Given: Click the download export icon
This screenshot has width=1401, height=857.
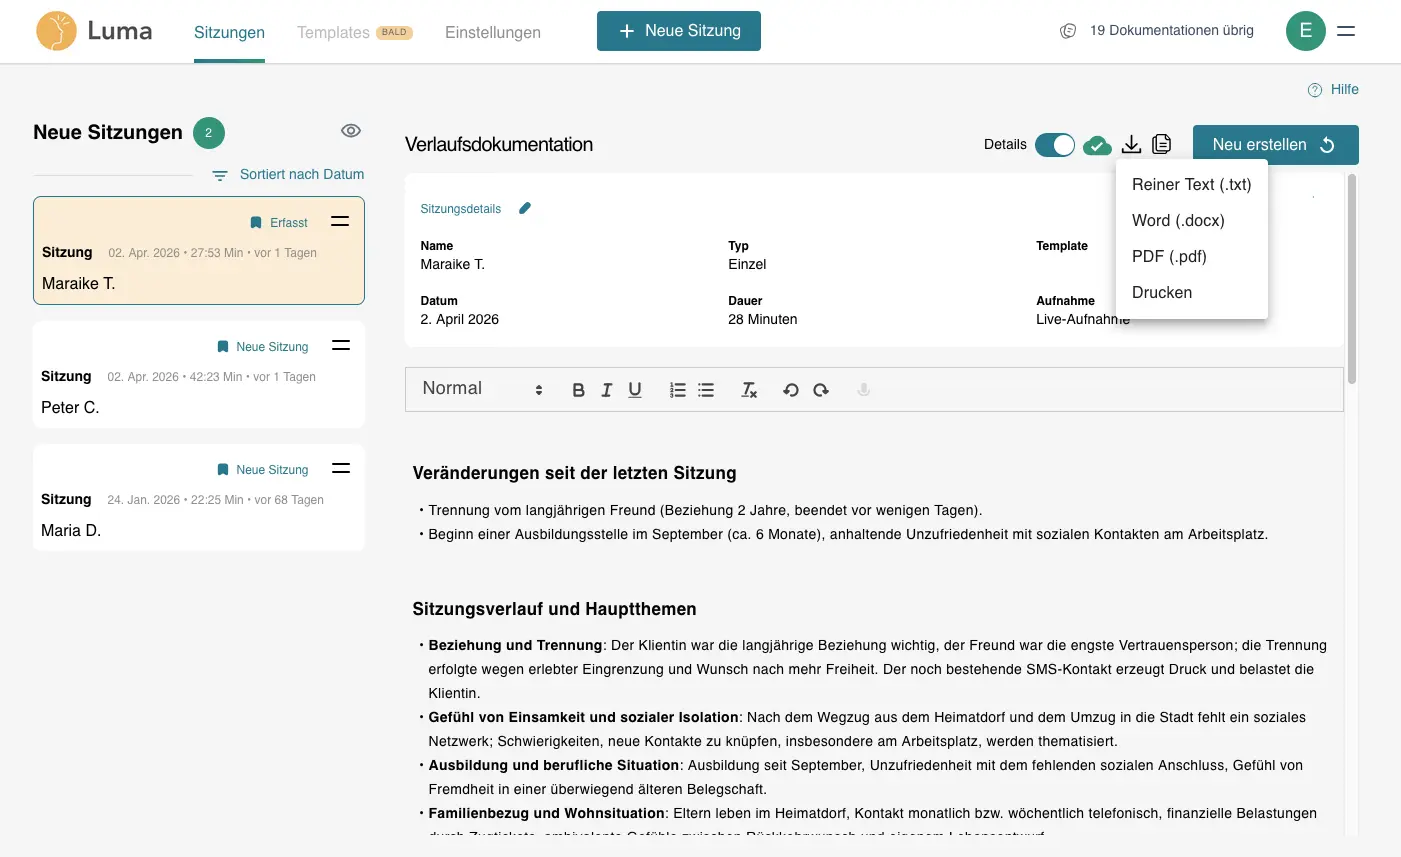Looking at the screenshot, I should [x=1131, y=145].
